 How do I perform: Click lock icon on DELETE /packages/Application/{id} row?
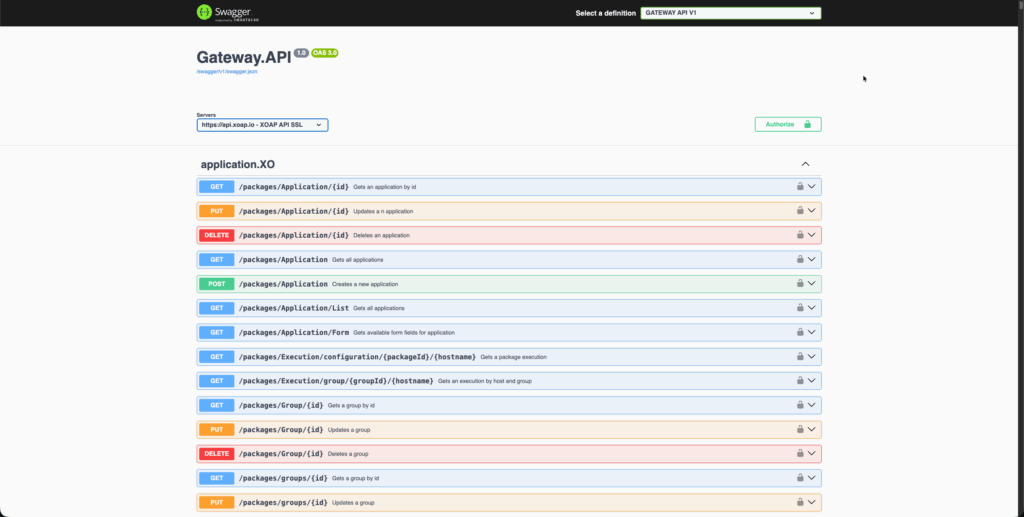point(800,235)
